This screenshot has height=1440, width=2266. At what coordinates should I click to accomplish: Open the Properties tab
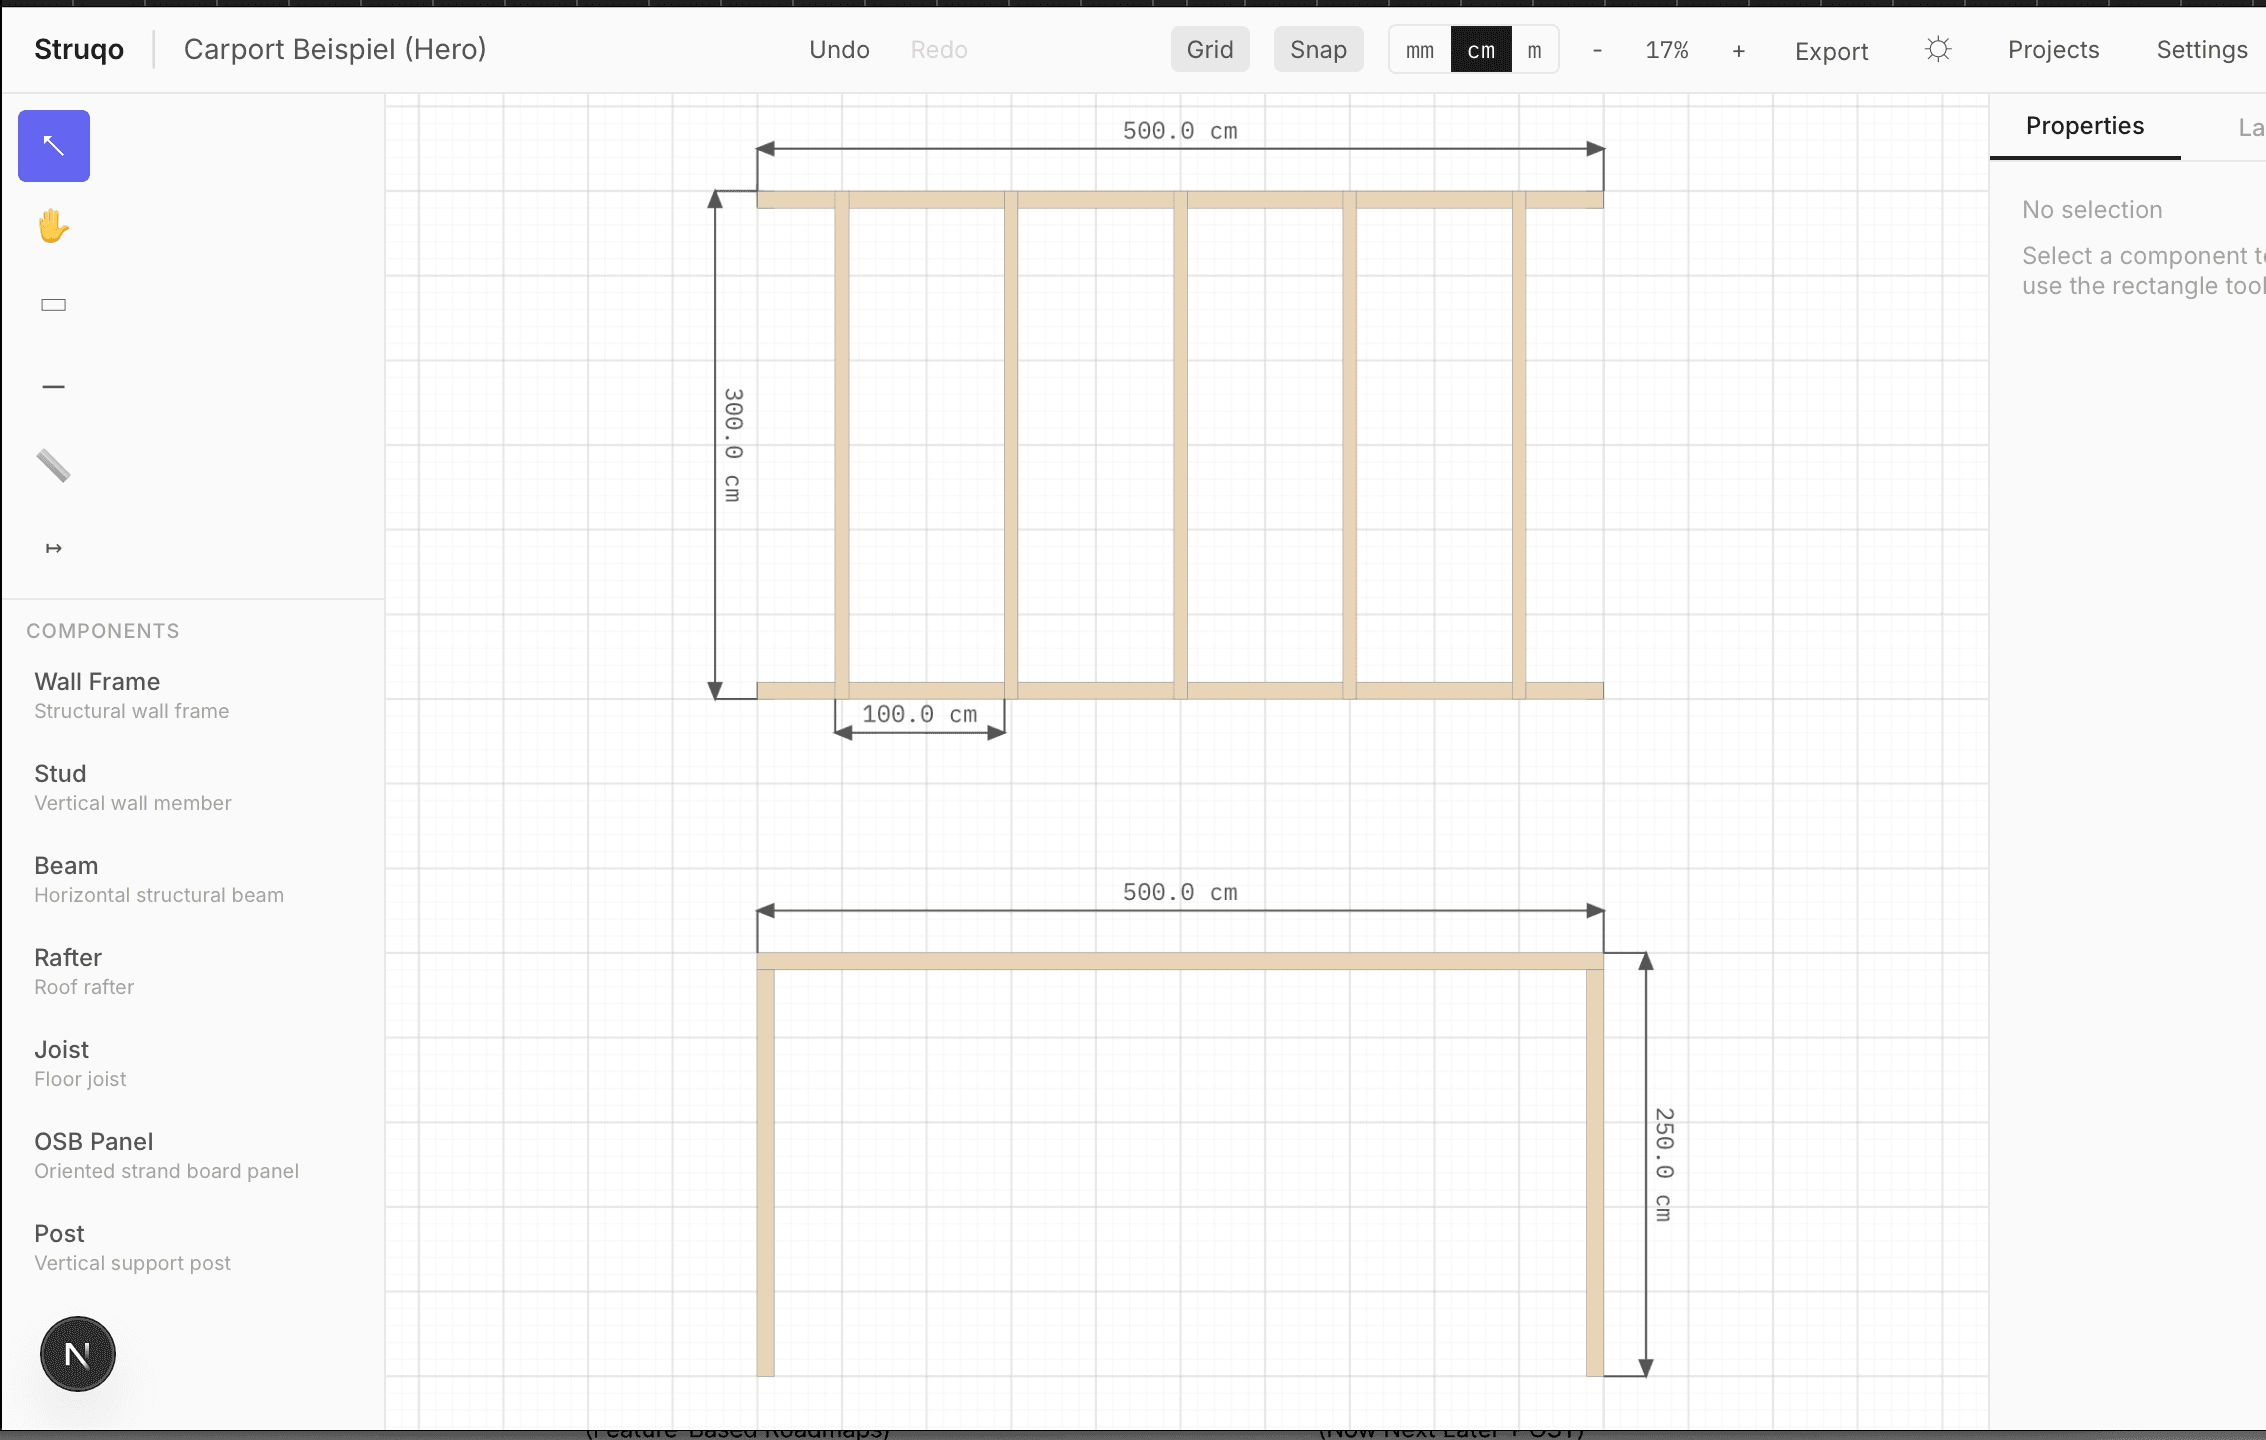click(x=2084, y=126)
